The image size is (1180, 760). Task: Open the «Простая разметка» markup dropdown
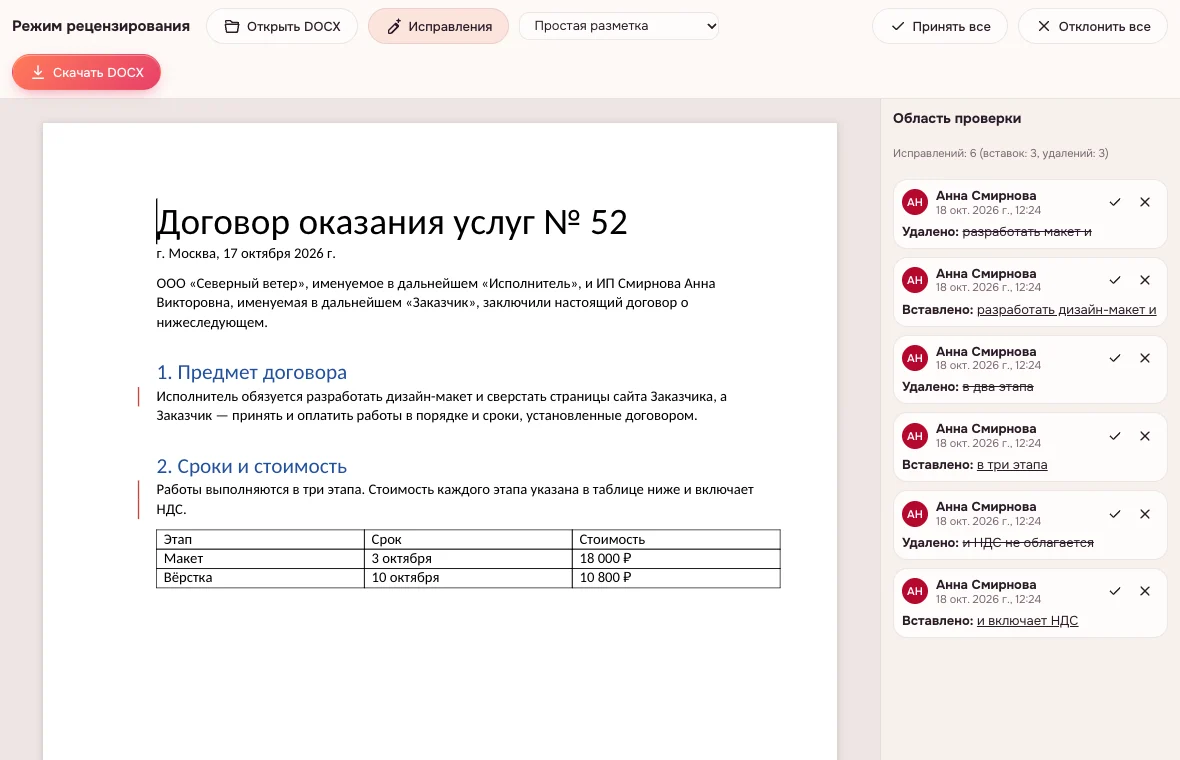pyautogui.click(x=619, y=26)
